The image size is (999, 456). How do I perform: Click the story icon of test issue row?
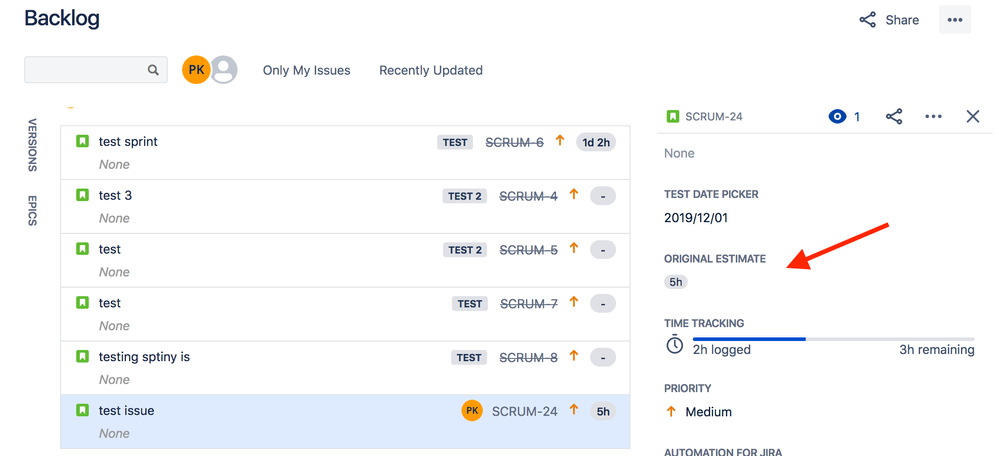[82, 410]
